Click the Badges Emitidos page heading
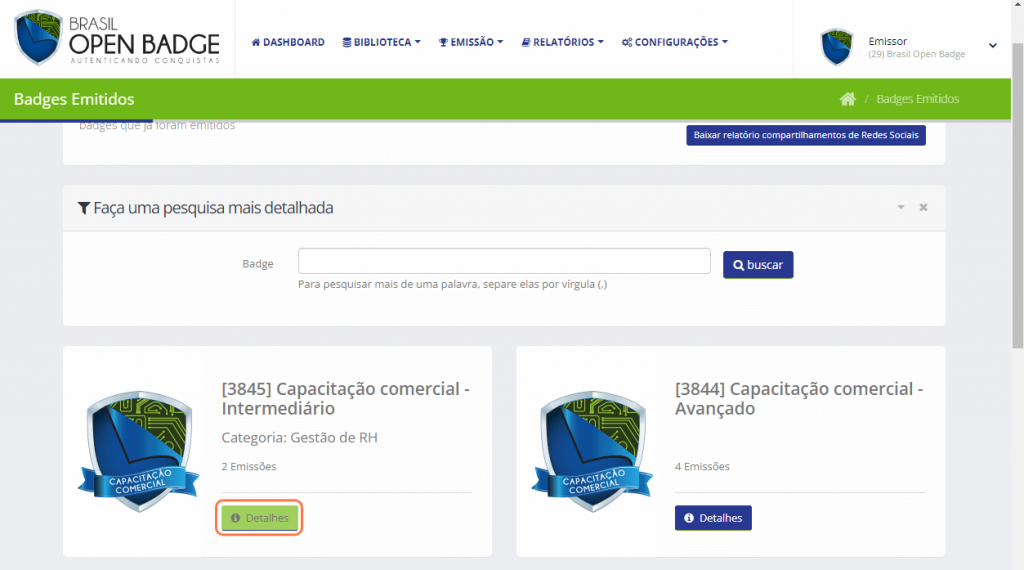 [x=74, y=99]
